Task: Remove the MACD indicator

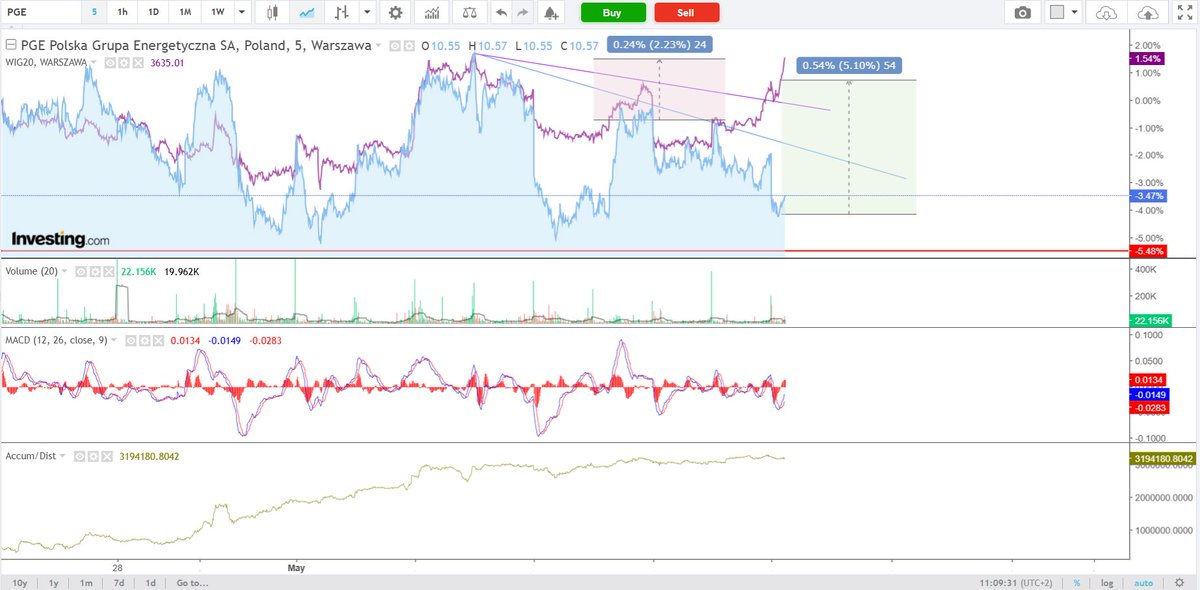Action: [x=158, y=341]
